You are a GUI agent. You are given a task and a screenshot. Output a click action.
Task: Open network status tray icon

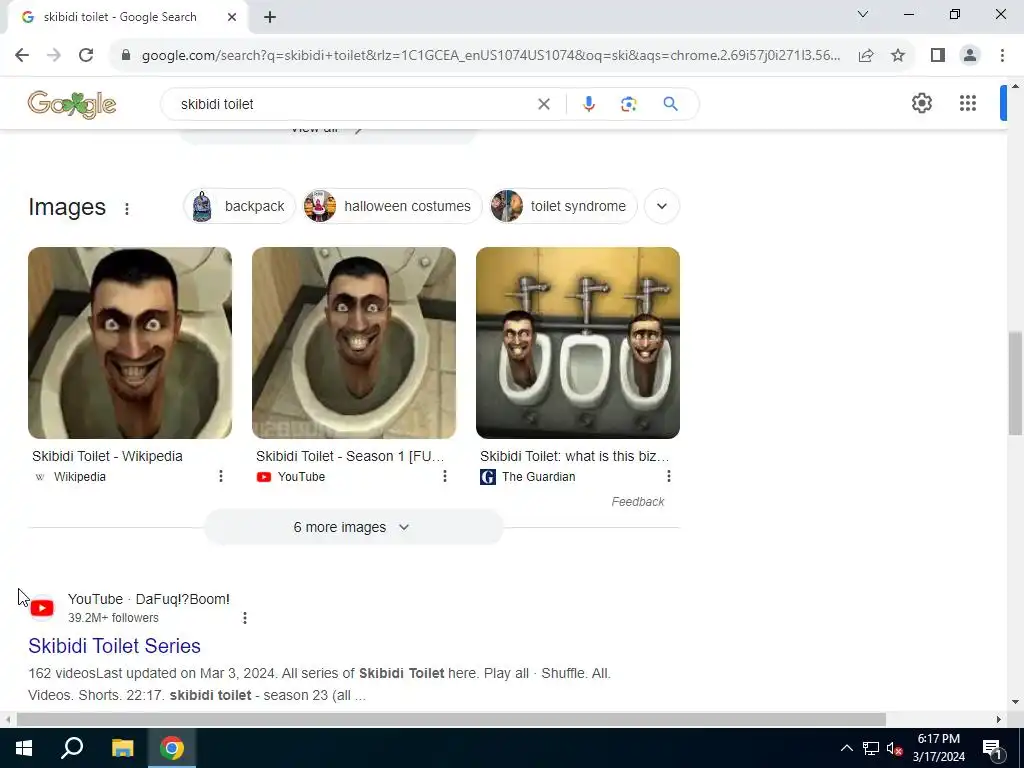pyautogui.click(x=871, y=748)
